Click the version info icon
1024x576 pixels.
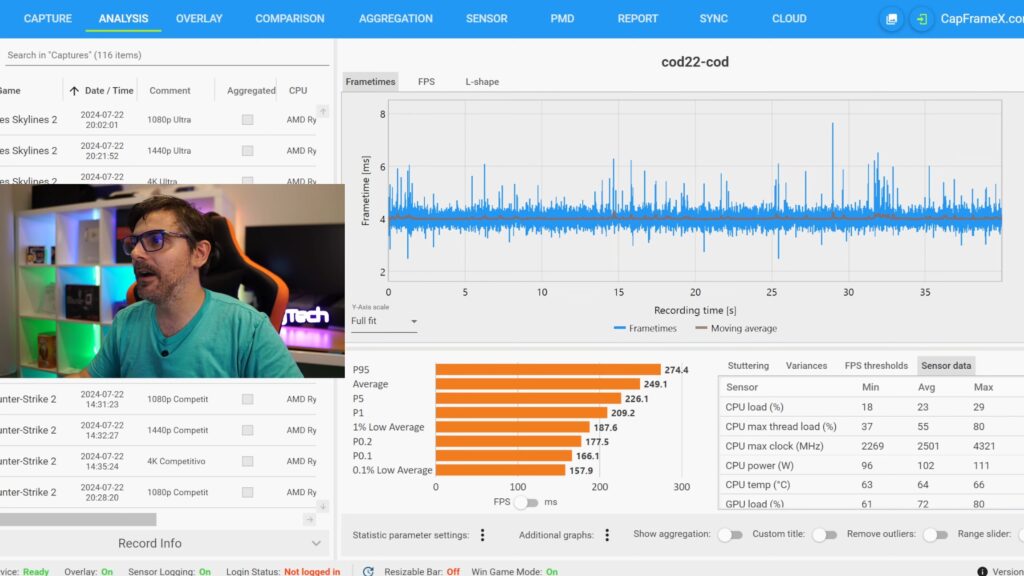tap(982, 571)
